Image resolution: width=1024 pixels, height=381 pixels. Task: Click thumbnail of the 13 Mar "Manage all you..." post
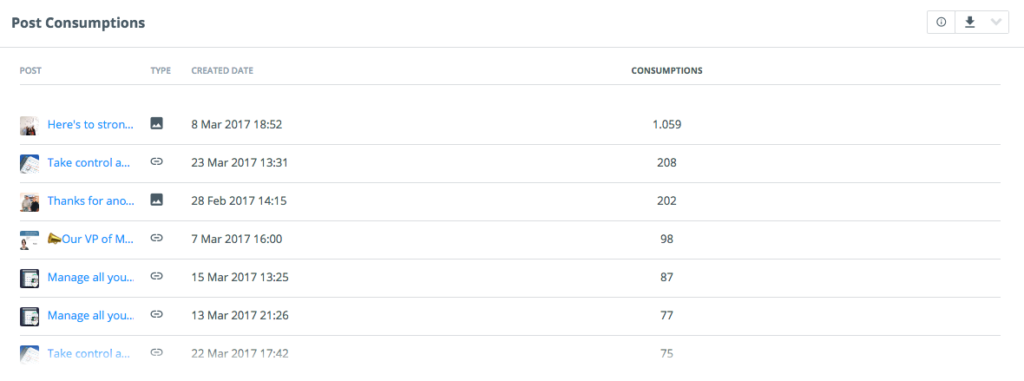tap(29, 316)
